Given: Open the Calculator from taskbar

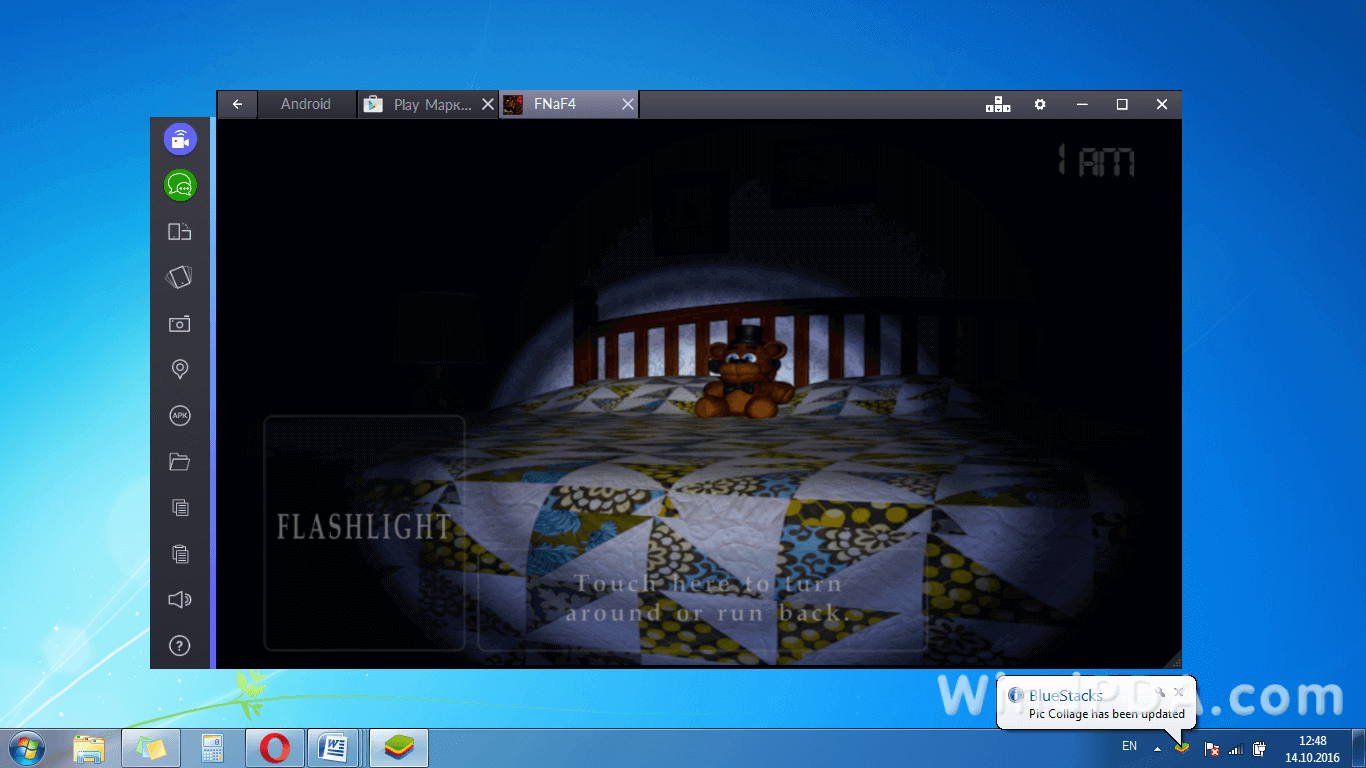Looking at the screenshot, I should (212, 748).
